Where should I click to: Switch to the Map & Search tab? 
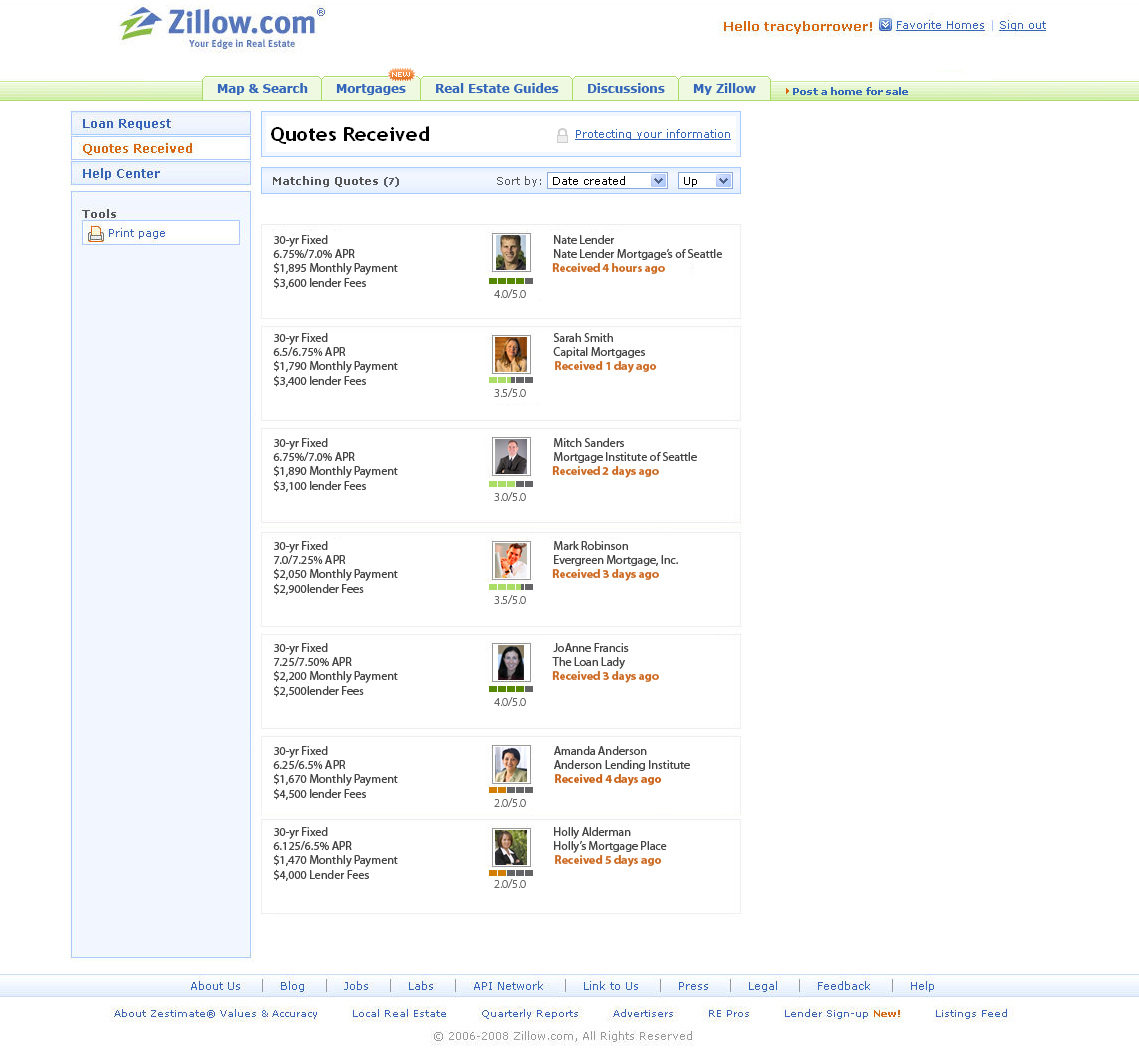click(x=262, y=89)
